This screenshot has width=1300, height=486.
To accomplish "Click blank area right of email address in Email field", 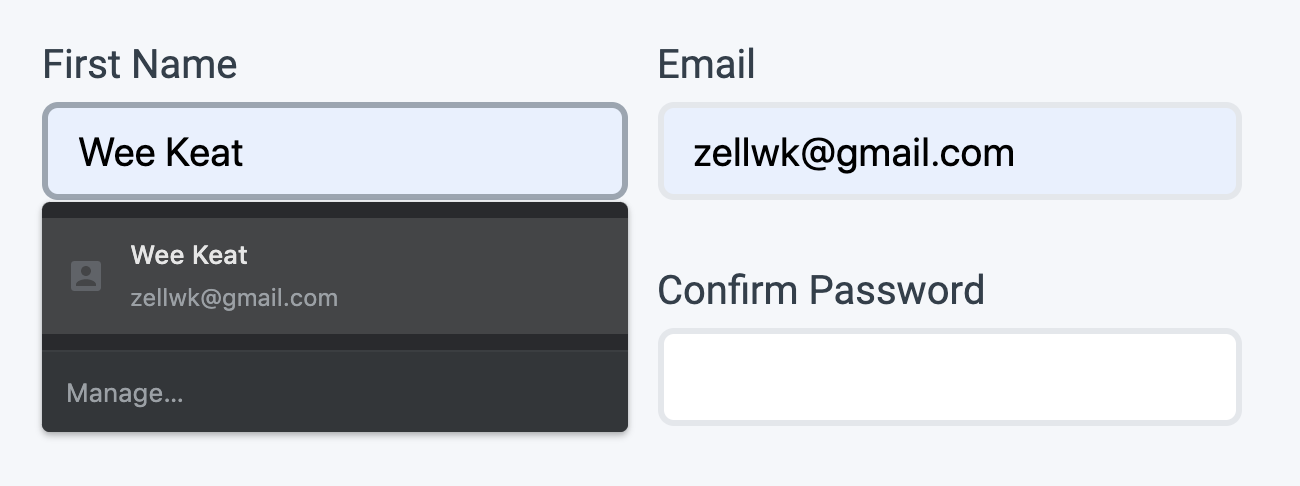I will coord(1130,153).
